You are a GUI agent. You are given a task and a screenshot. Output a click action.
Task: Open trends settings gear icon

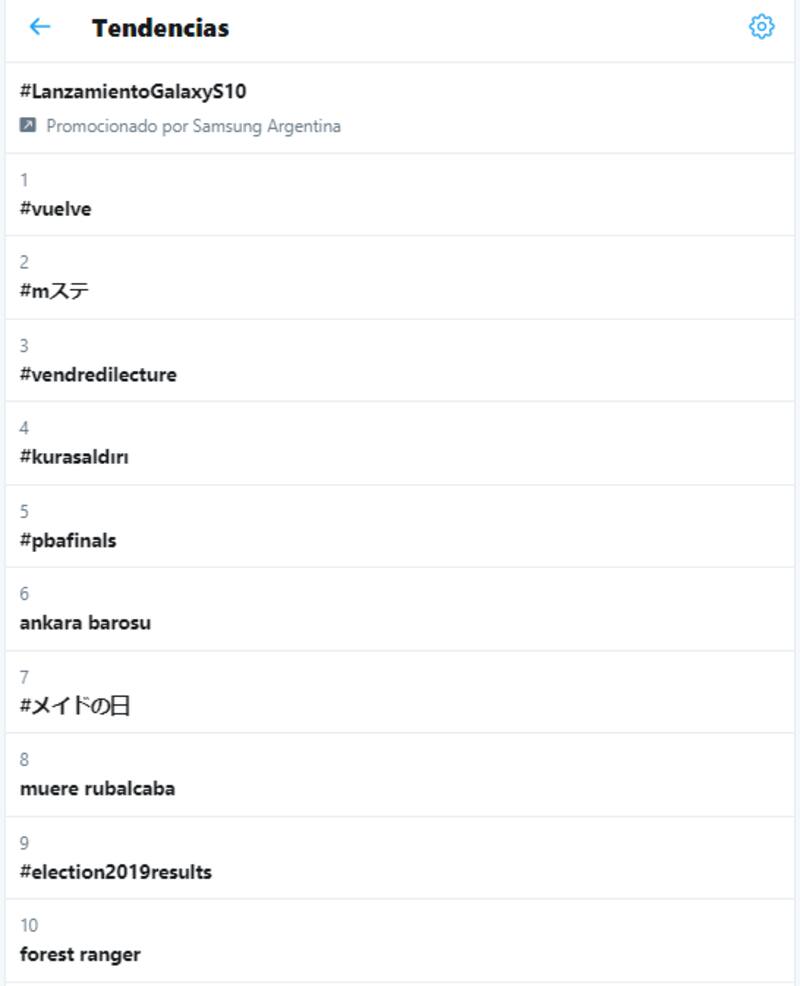click(x=761, y=27)
